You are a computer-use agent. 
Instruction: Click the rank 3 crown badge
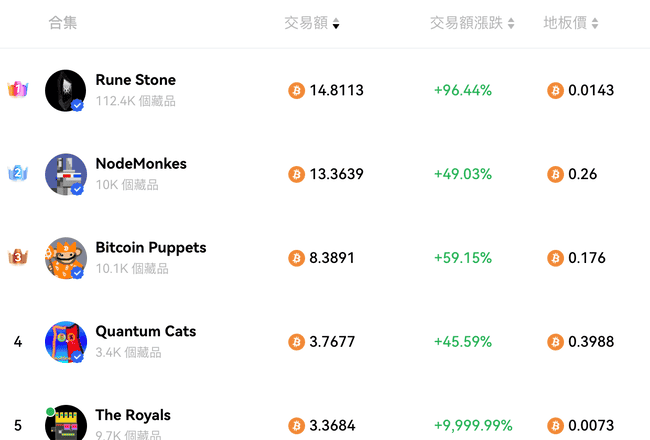point(18,257)
